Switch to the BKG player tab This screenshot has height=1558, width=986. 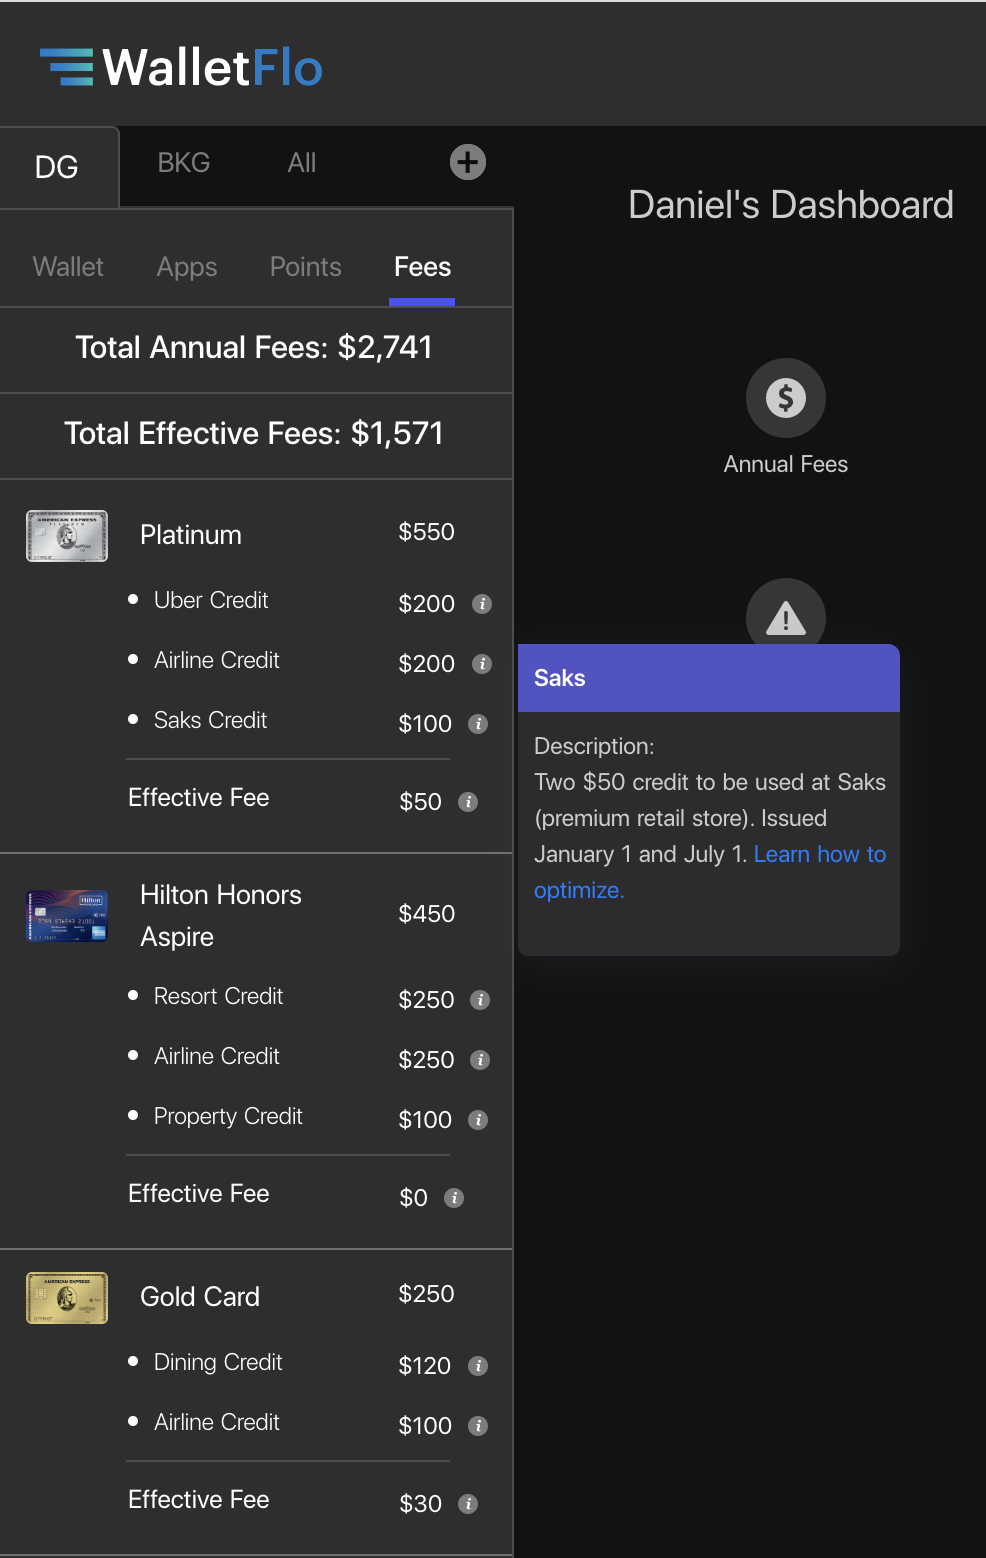[184, 163]
